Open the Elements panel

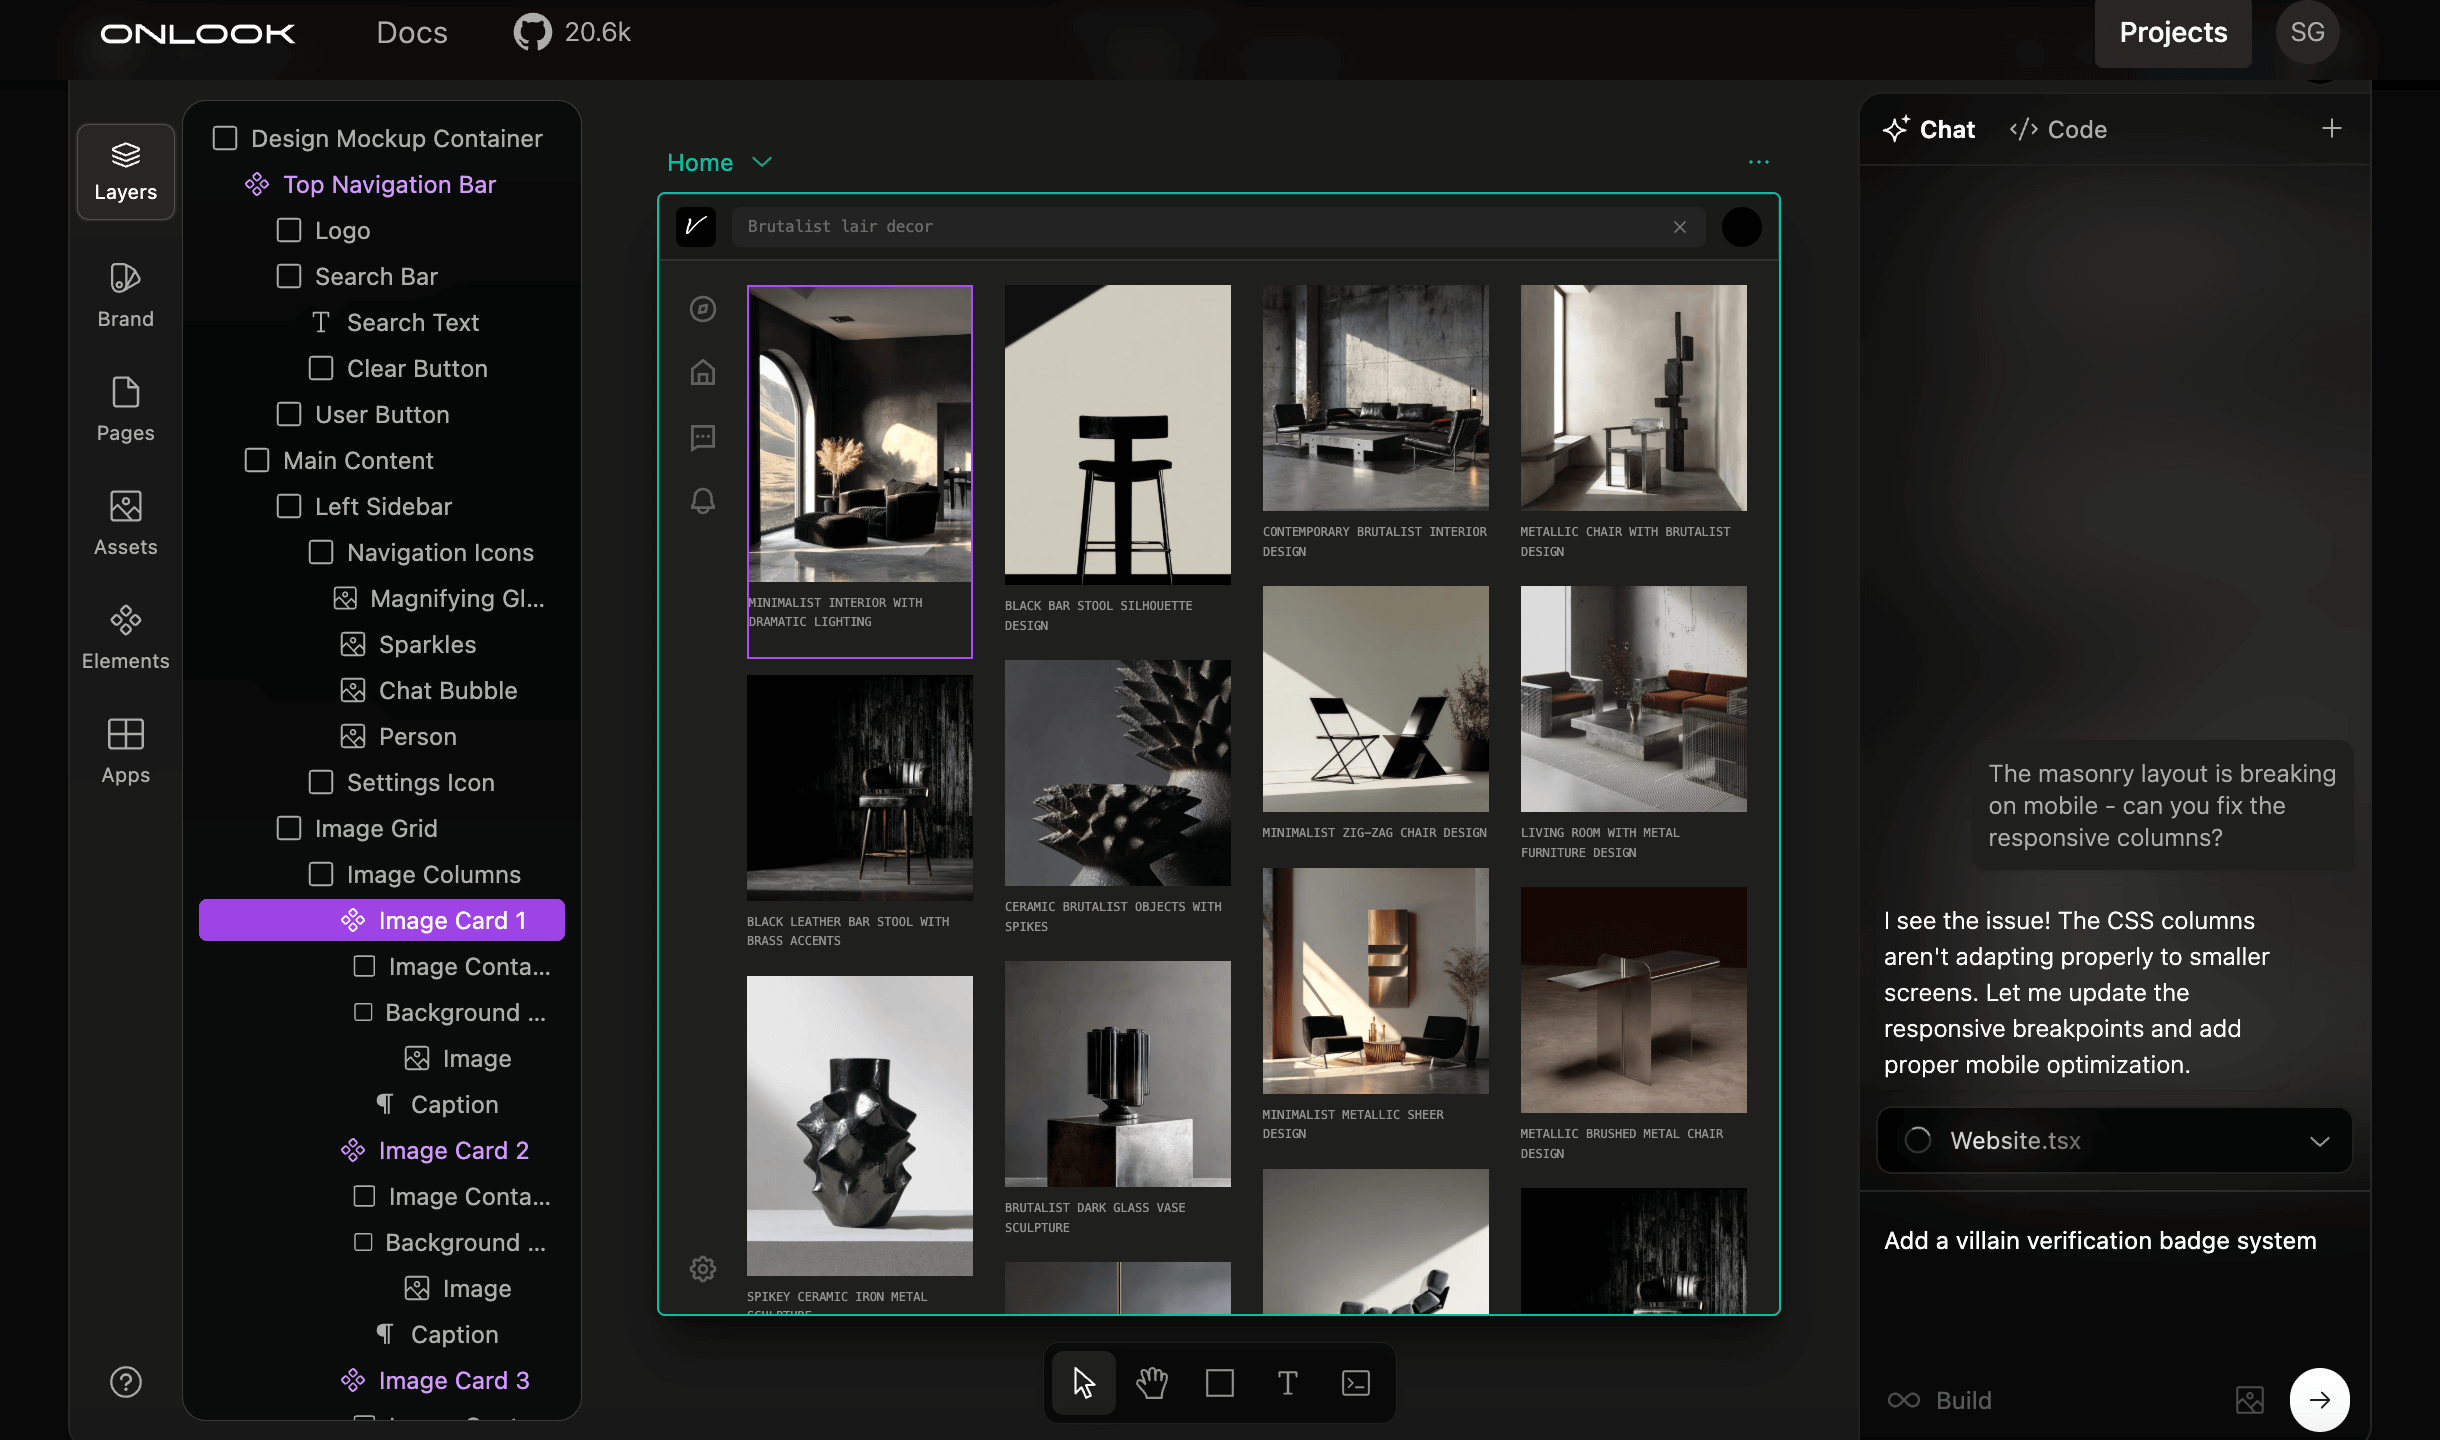(125, 637)
